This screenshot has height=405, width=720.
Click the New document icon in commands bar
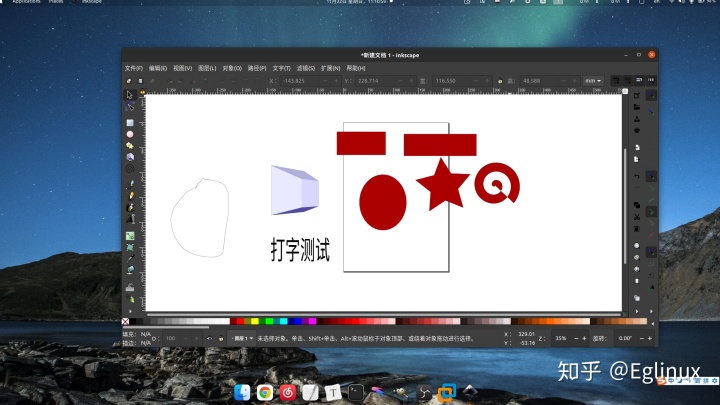(637, 96)
